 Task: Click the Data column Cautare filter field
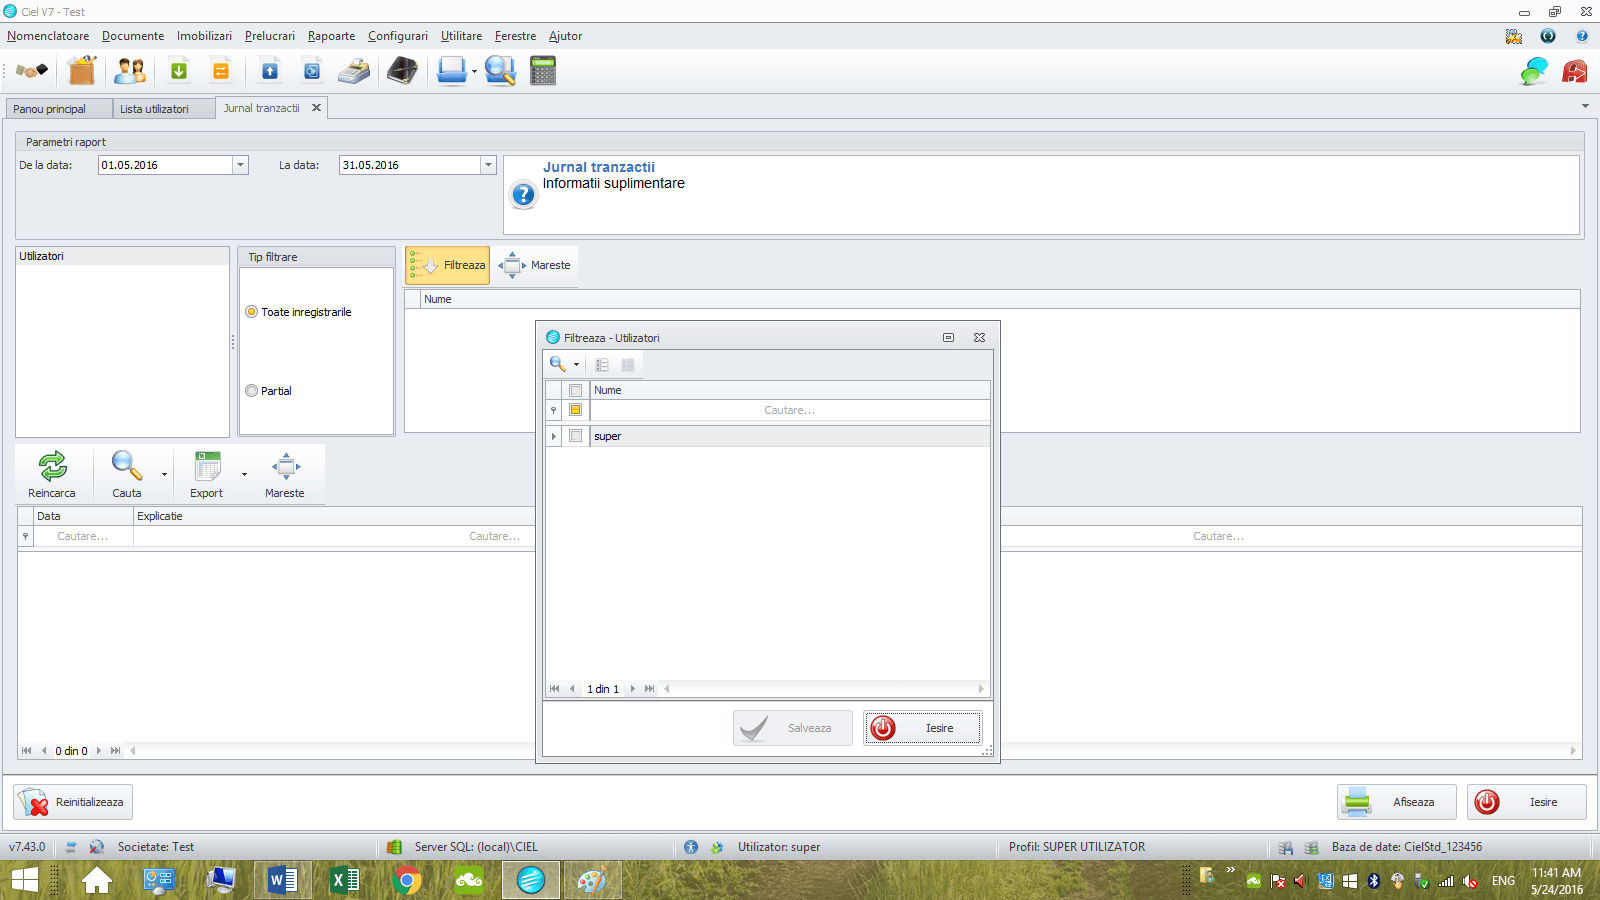[83, 536]
